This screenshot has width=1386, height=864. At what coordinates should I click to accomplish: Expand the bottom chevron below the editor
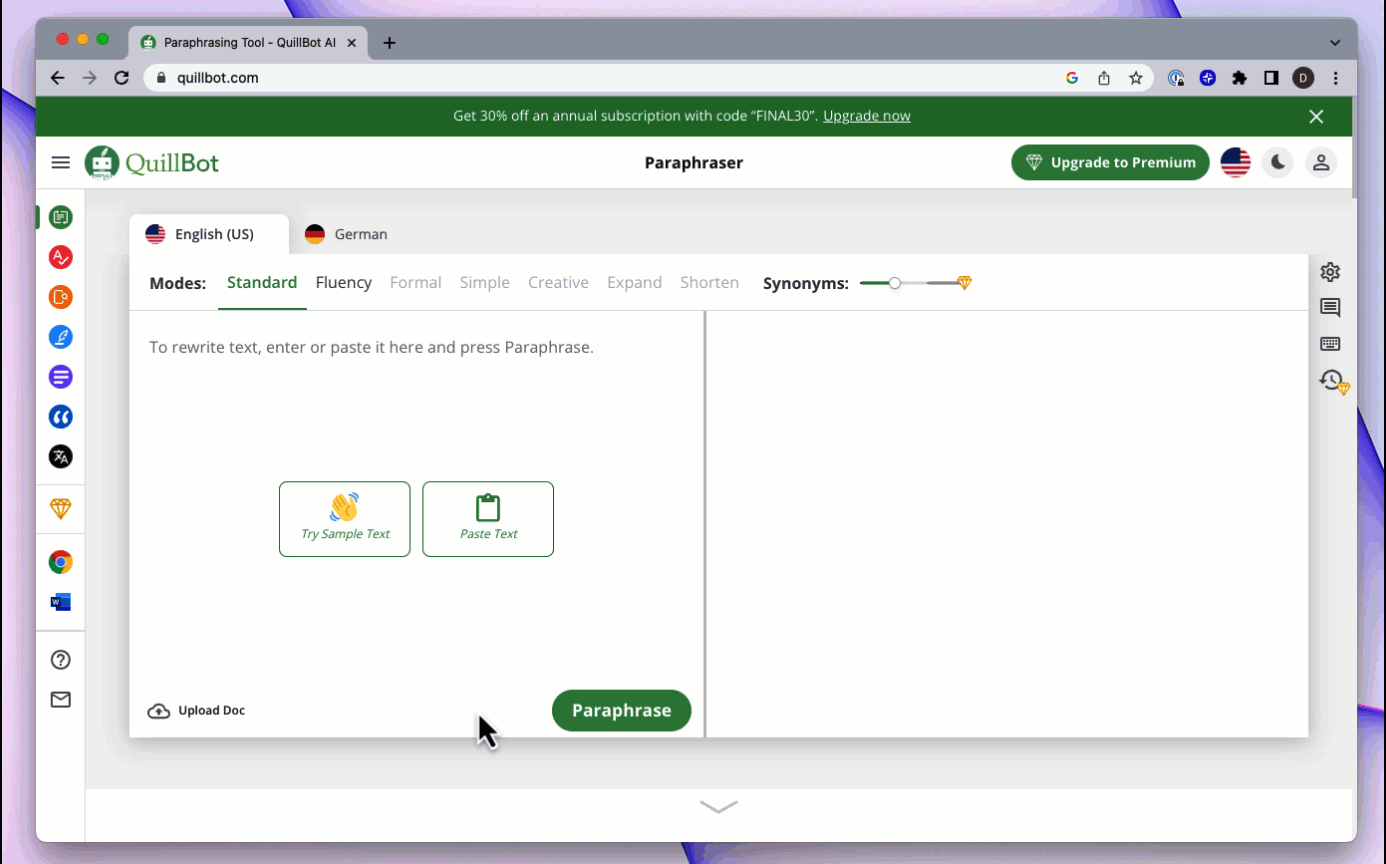click(x=719, y=806)
